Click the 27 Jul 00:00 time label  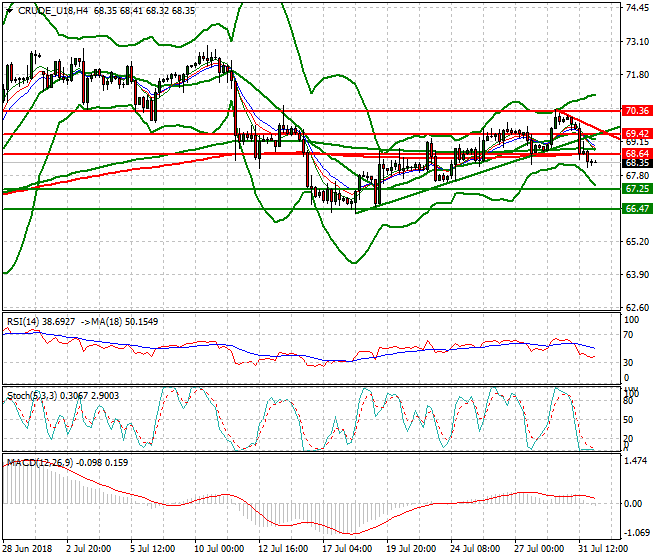click(539, 549)
